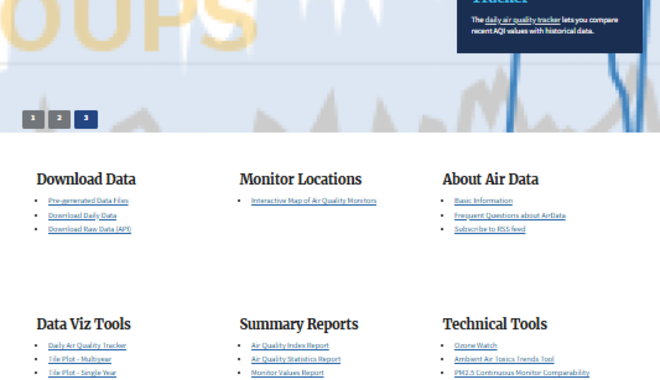The width and height of the screenshot is (660, 380).
Task: Select carousel slide 3 button
Action: pos(86,120)
